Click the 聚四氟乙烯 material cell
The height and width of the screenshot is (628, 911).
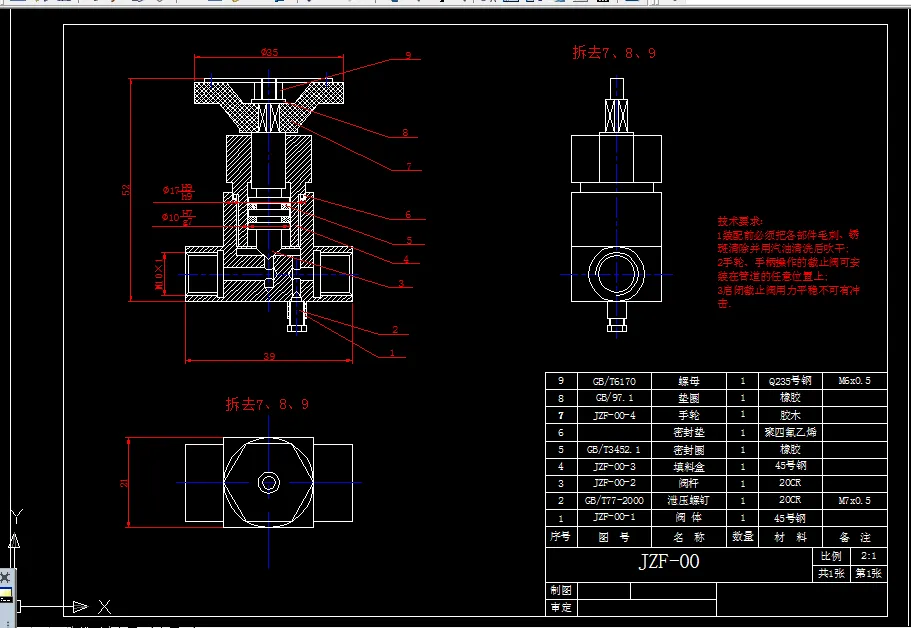790,432
